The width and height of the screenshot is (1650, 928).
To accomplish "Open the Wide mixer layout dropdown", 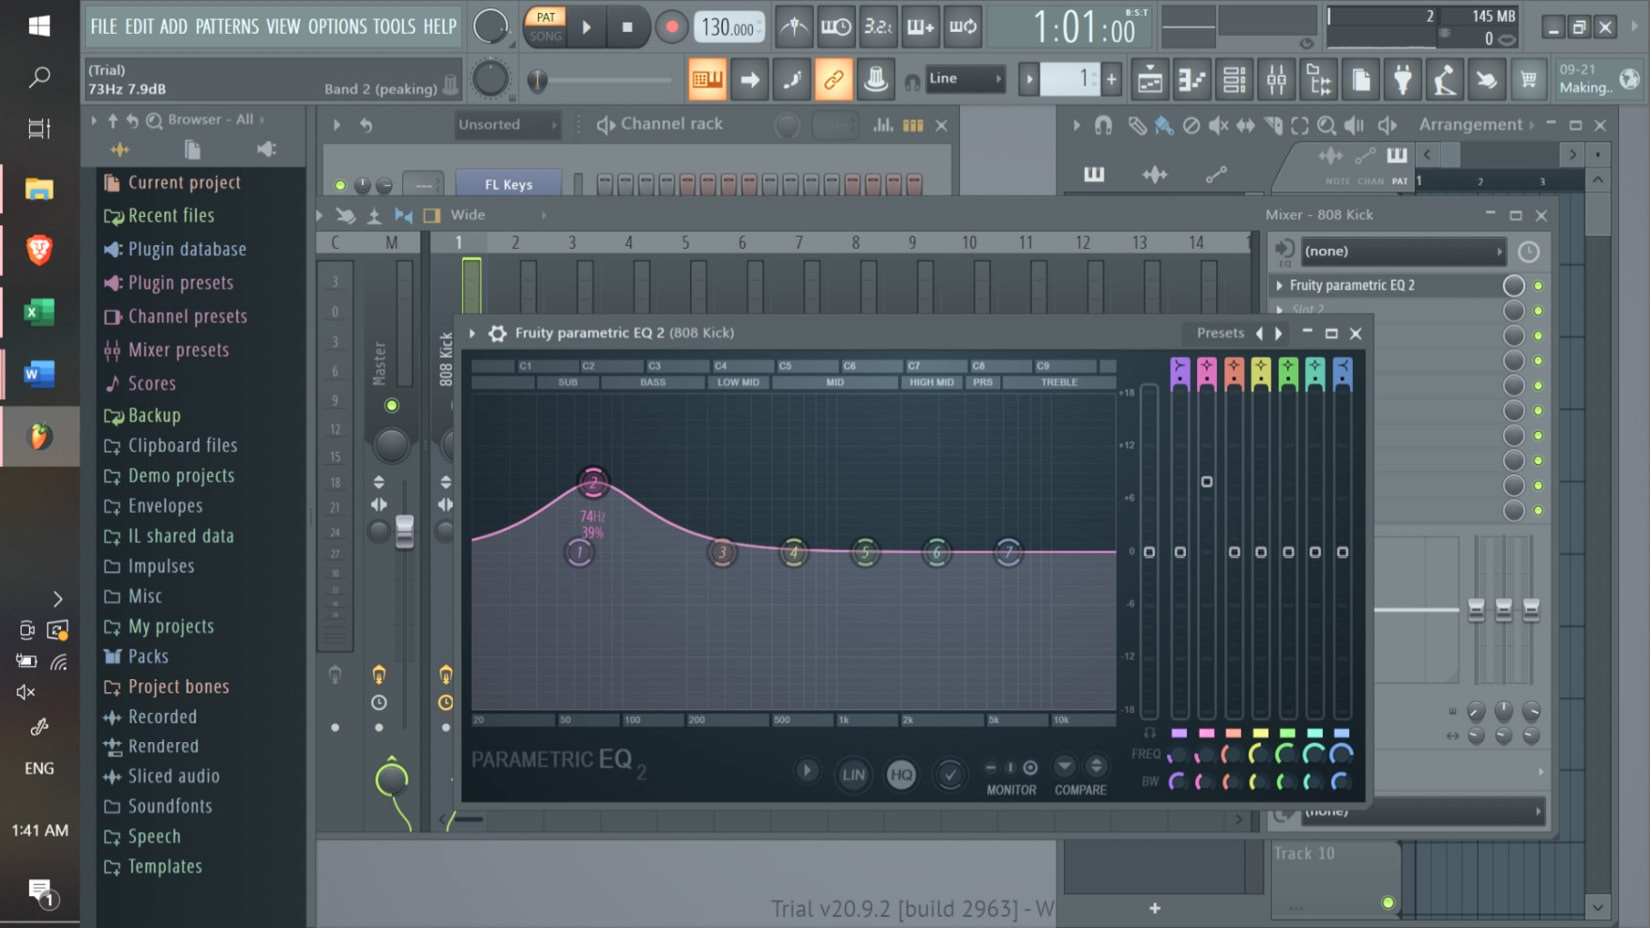I will (x=498, y=215).
